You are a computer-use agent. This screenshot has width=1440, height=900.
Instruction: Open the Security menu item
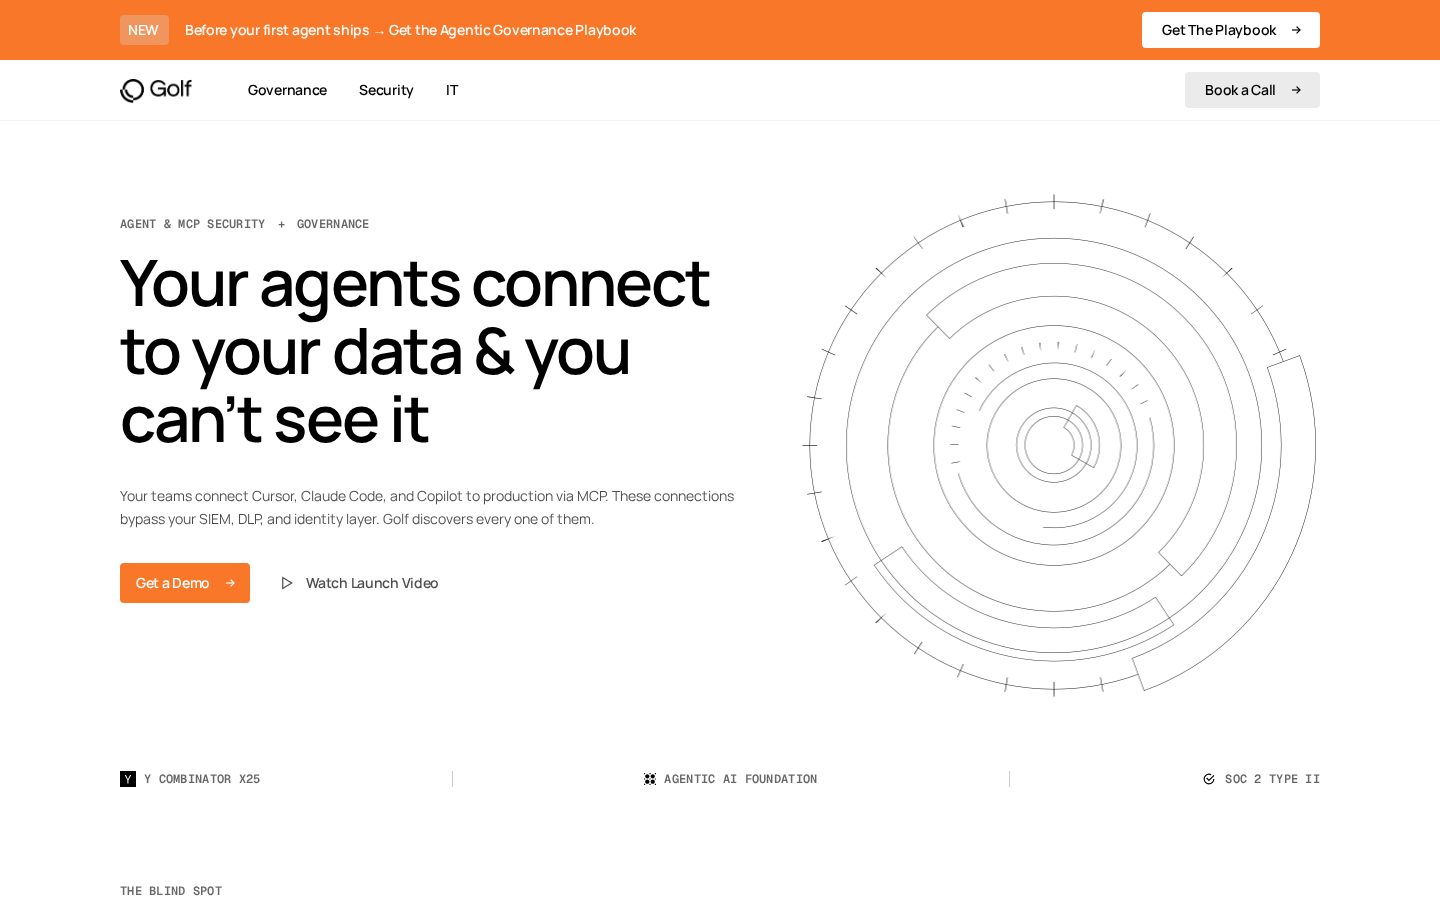(x=386, y=90)
